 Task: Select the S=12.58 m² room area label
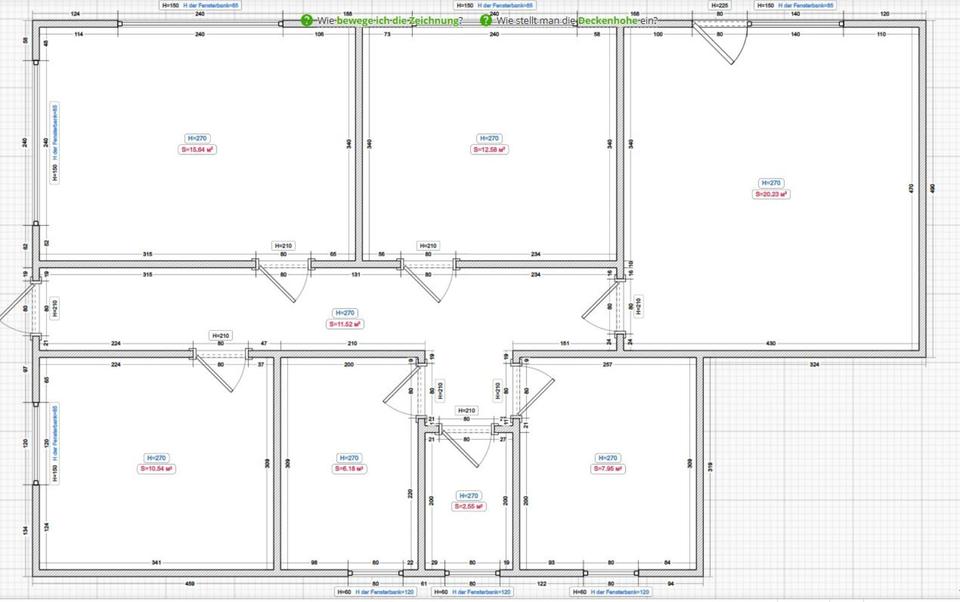click(489, 150)
